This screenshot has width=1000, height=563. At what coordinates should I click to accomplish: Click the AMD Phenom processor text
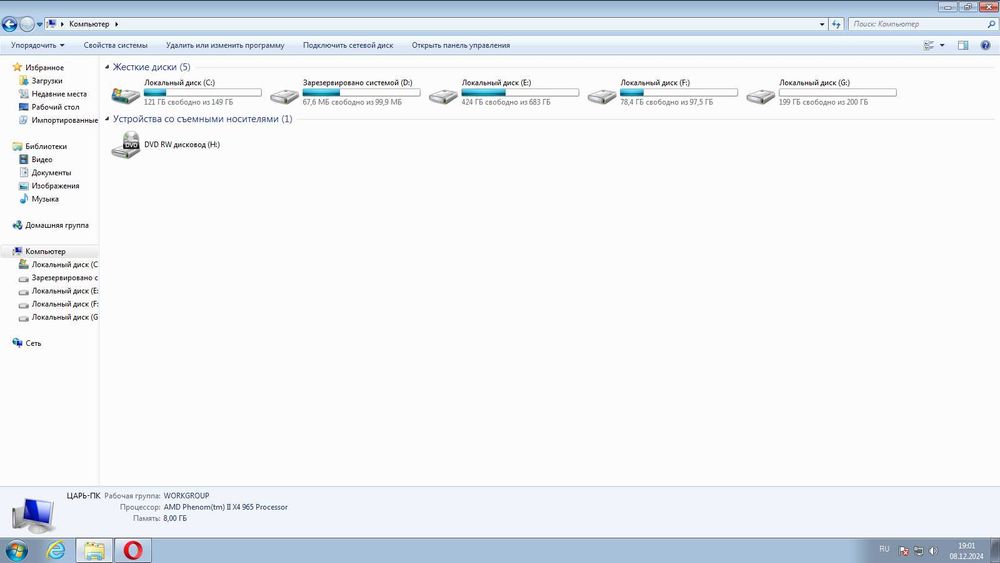[x=226, y=507]
